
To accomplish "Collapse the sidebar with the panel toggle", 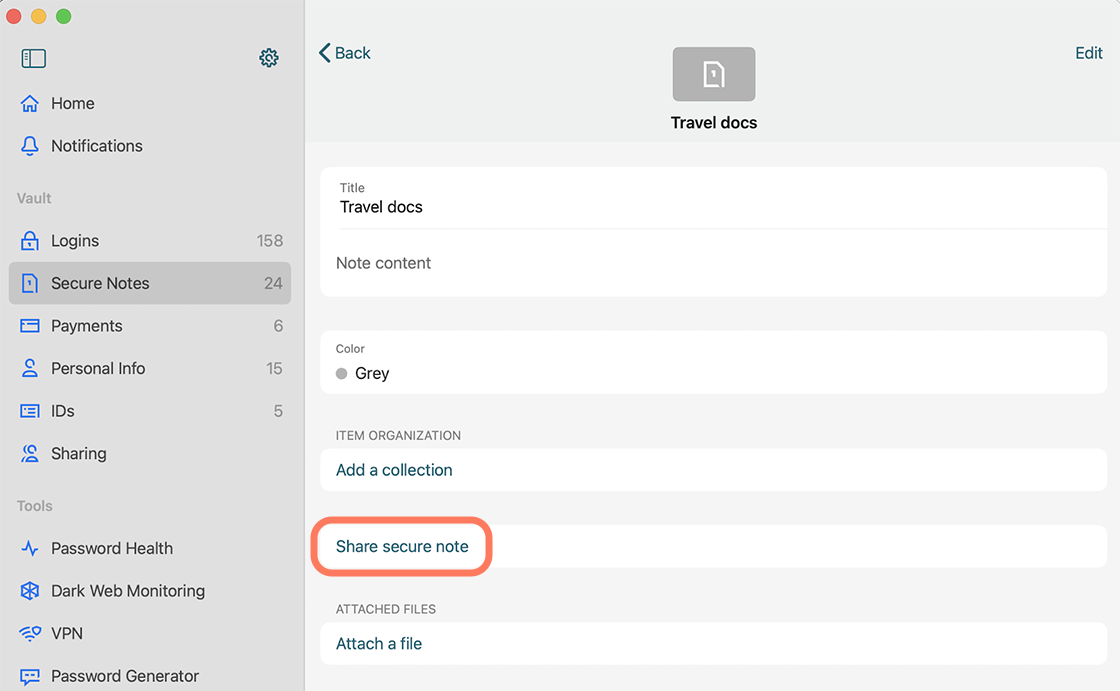I will coord(33,58).
